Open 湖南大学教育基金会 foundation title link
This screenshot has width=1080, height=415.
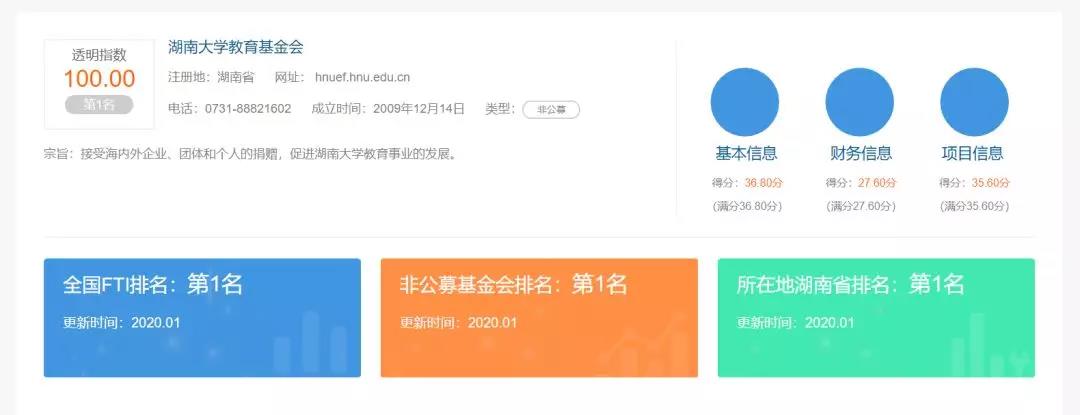point(236,47)
